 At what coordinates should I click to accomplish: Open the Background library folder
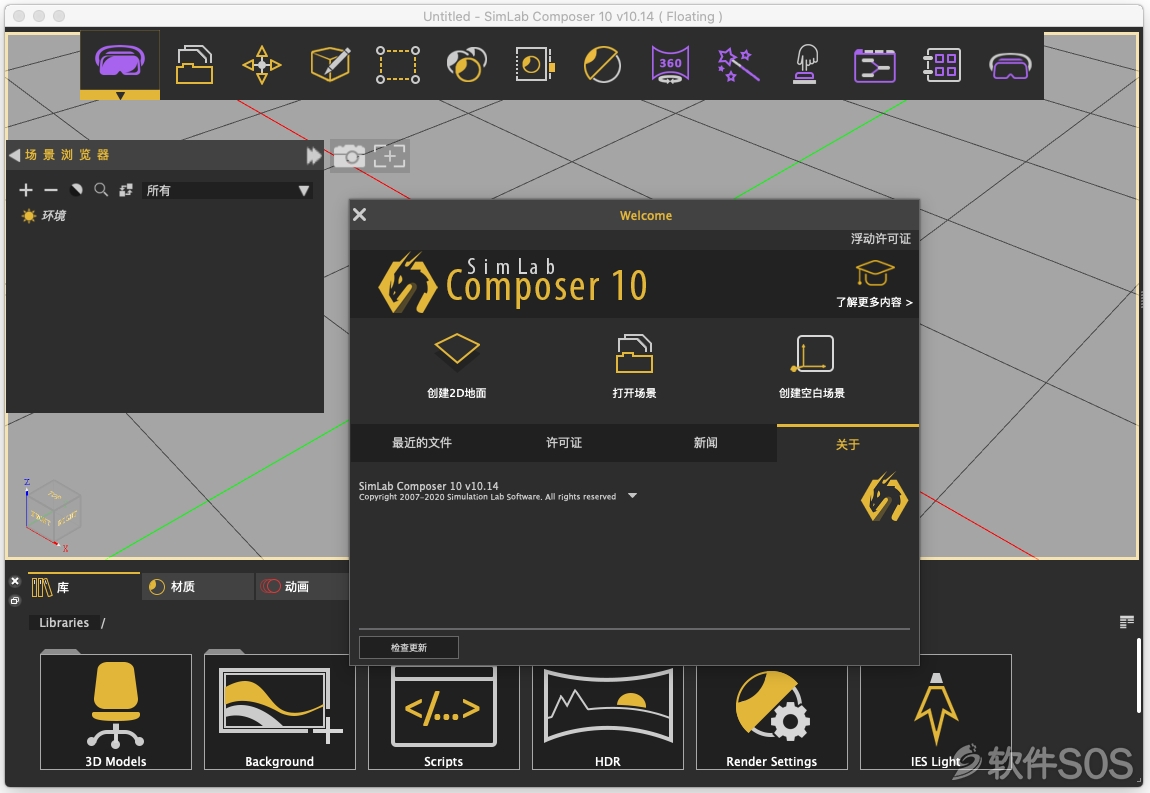click(x=279, y=711)
